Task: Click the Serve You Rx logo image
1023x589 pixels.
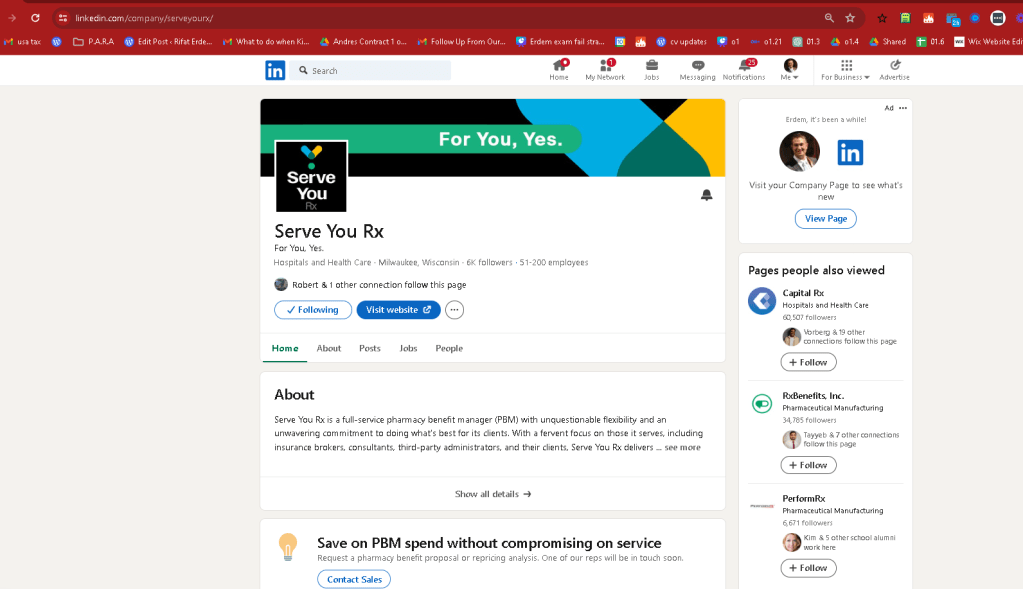Action: click(x=311, y=176)
